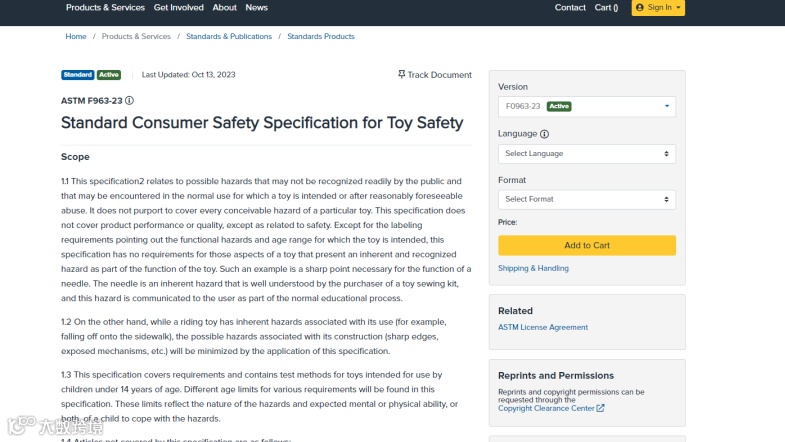The width and height of the screenshot is (785, 442).
Task: Click the Language info icon
Action: pos(545,134)
